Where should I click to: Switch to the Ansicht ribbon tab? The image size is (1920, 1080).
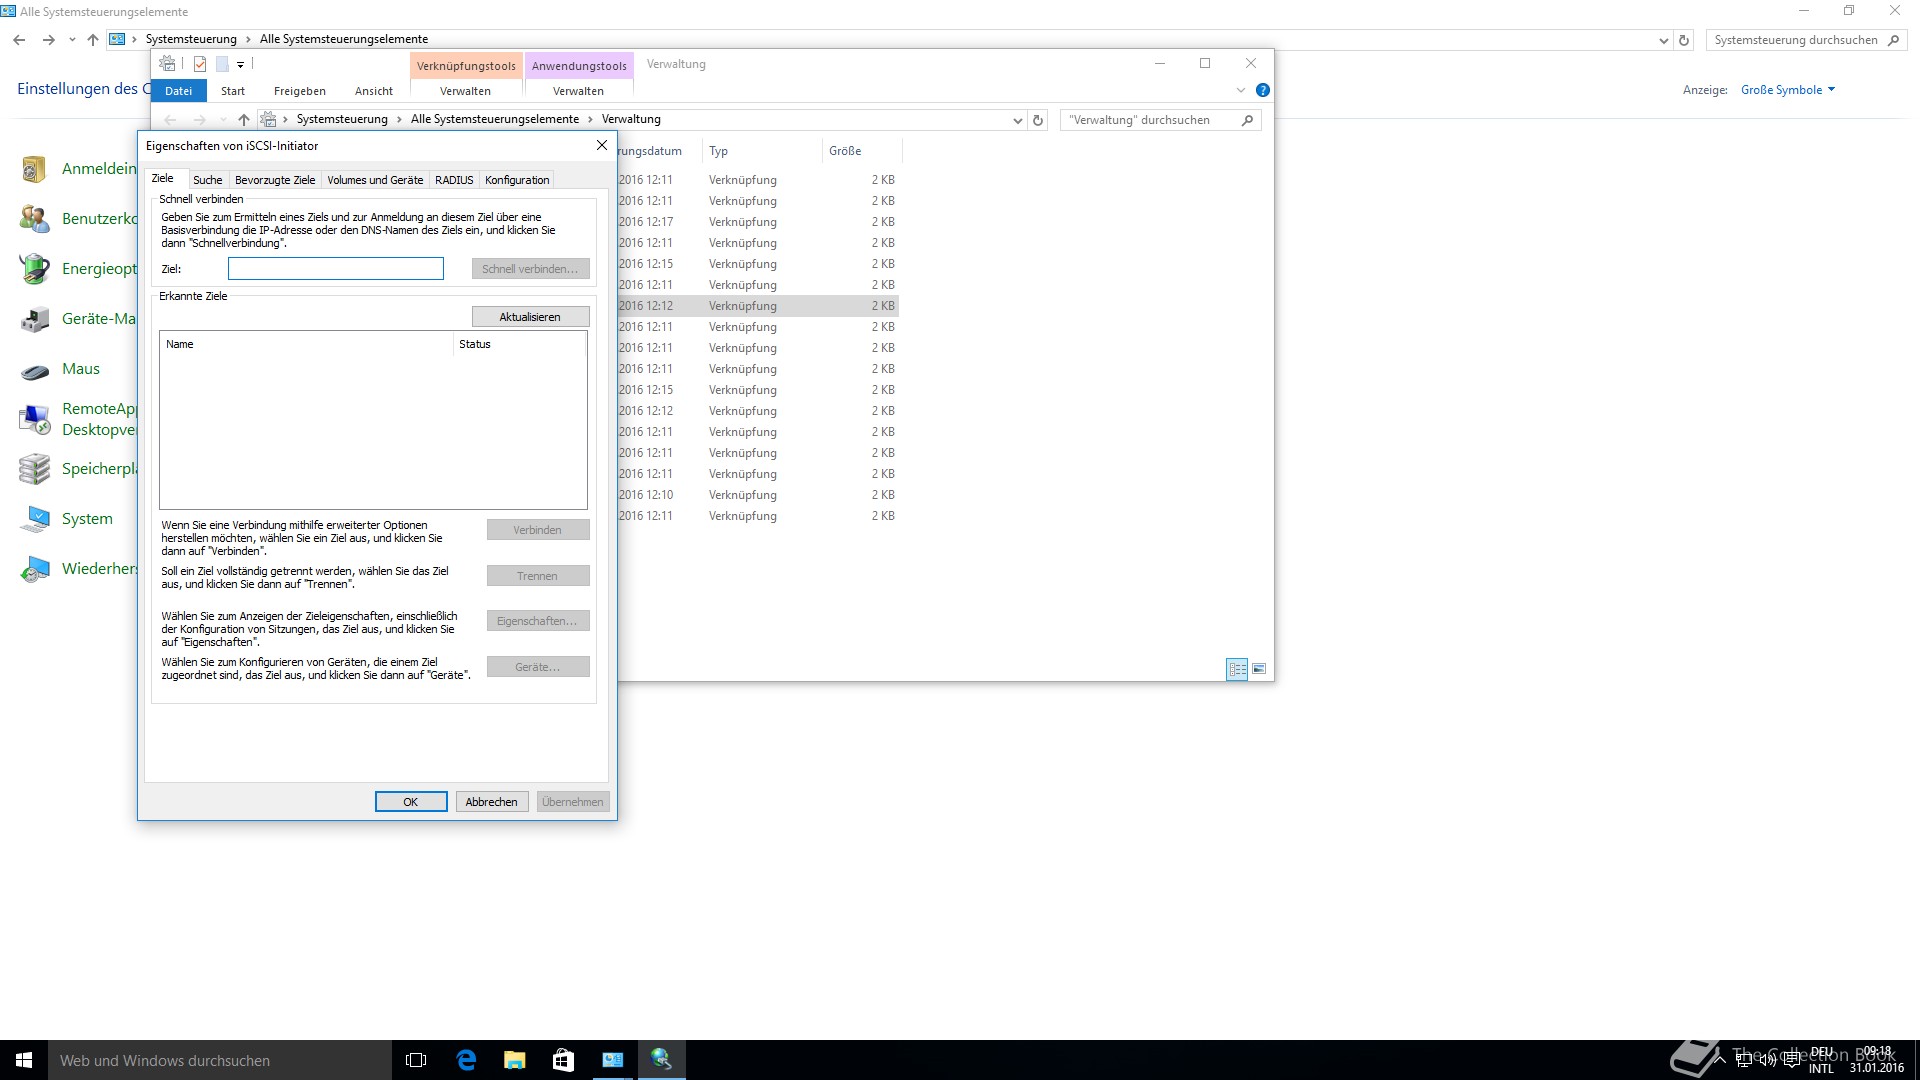pos(374,91)
